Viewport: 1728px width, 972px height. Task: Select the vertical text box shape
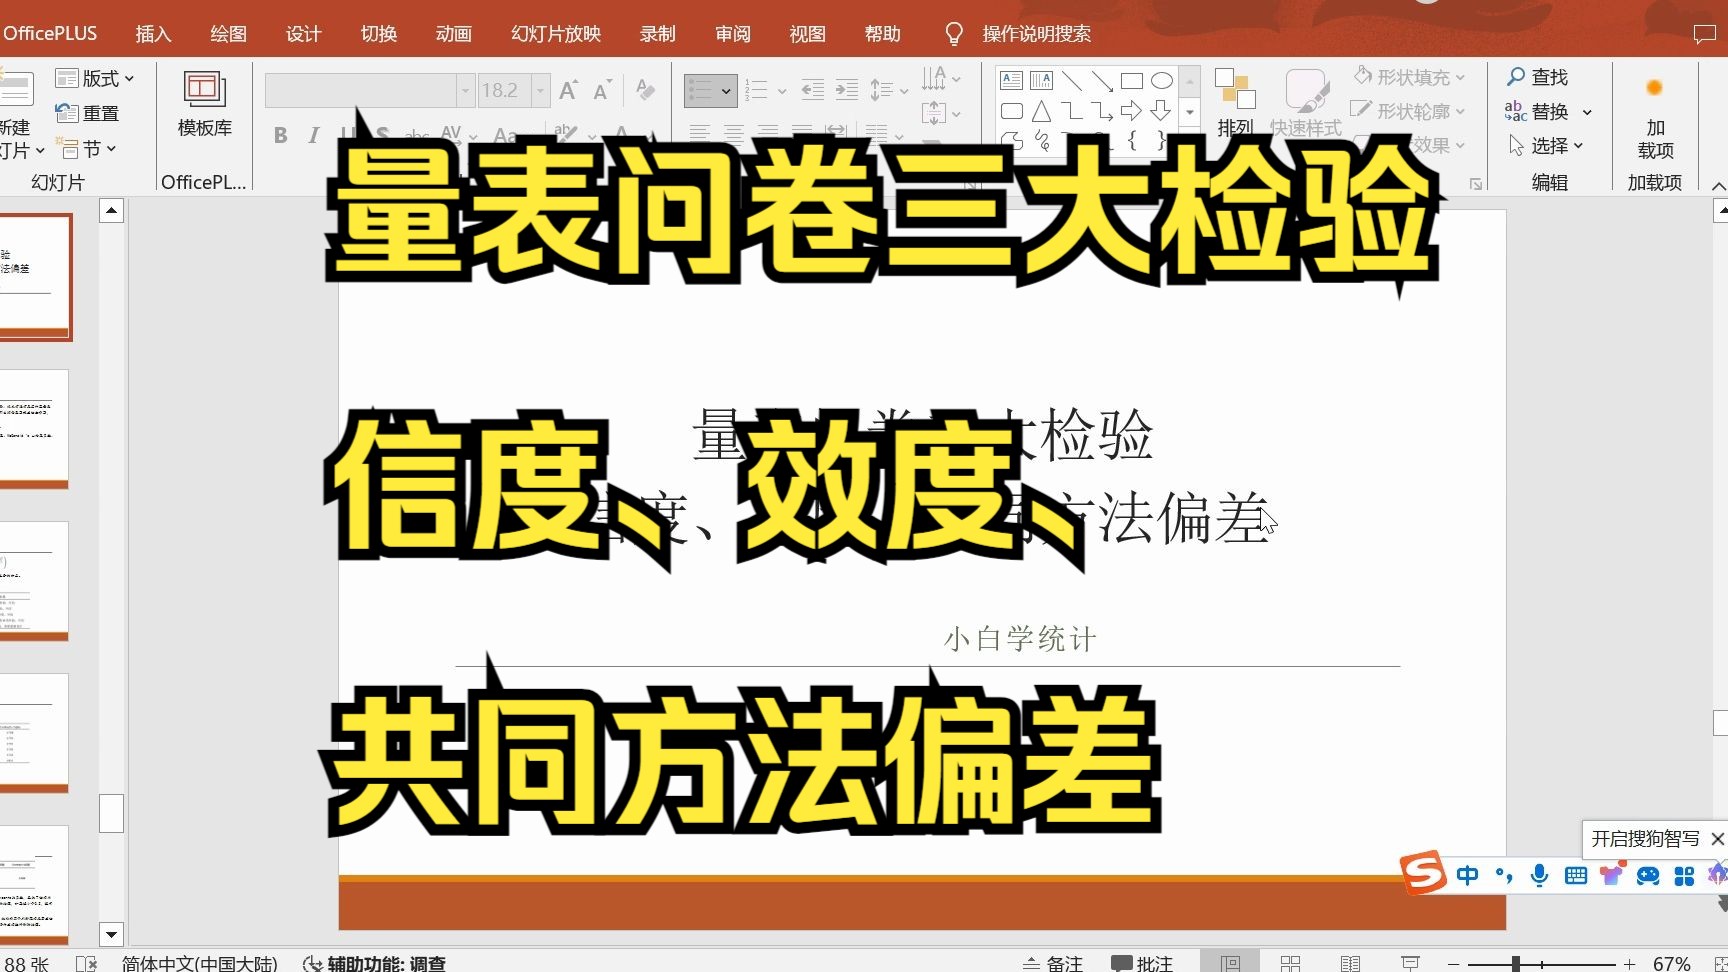[1042, 81]
